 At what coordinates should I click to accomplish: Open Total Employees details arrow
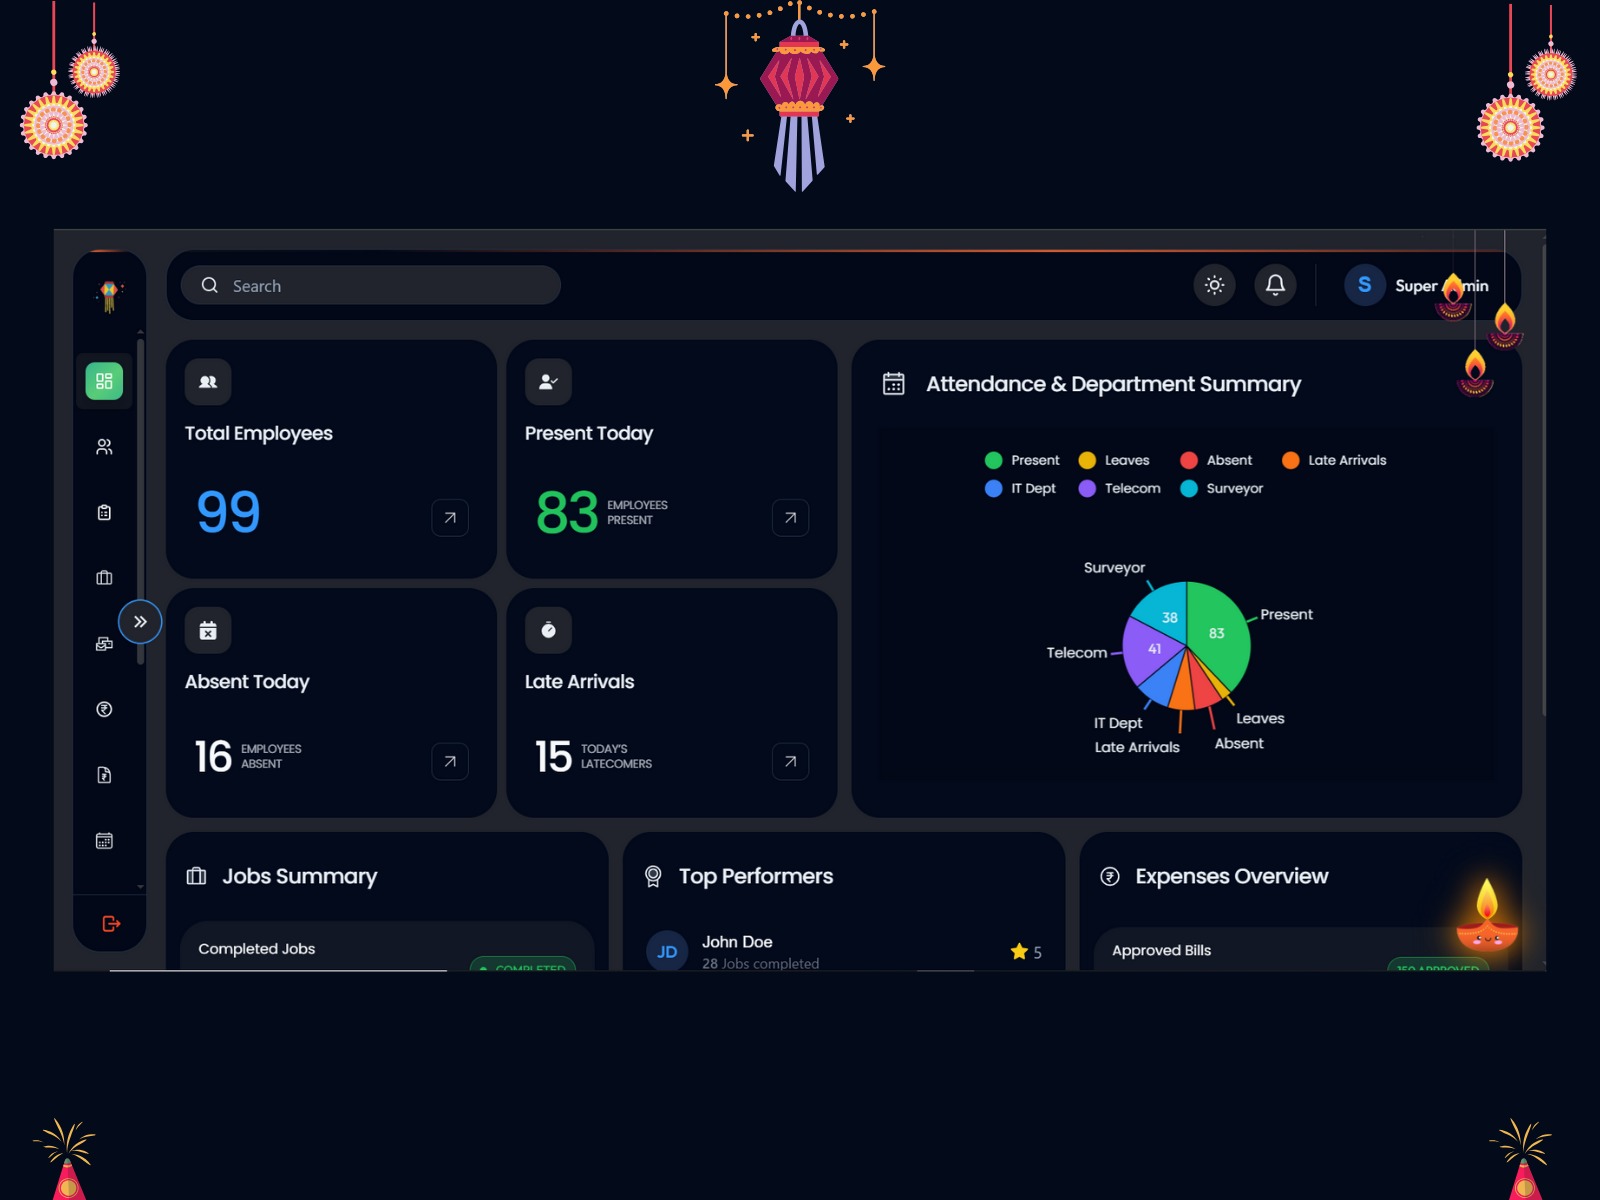450,518
